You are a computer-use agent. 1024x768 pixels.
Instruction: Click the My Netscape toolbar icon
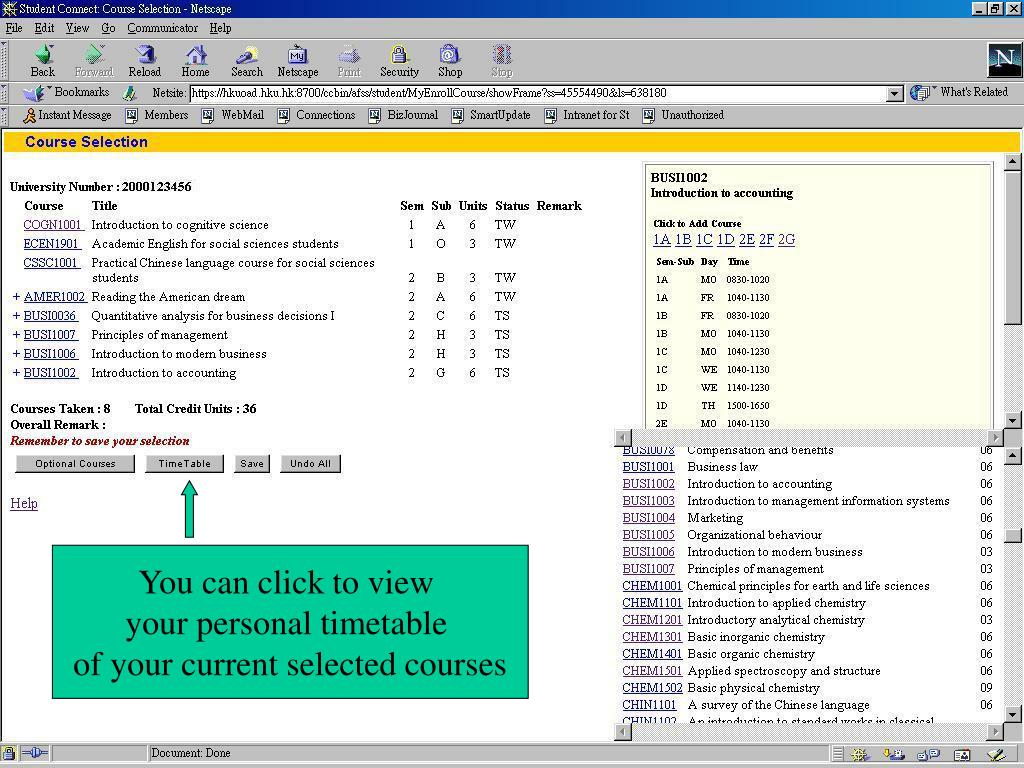tap(298, 55)
